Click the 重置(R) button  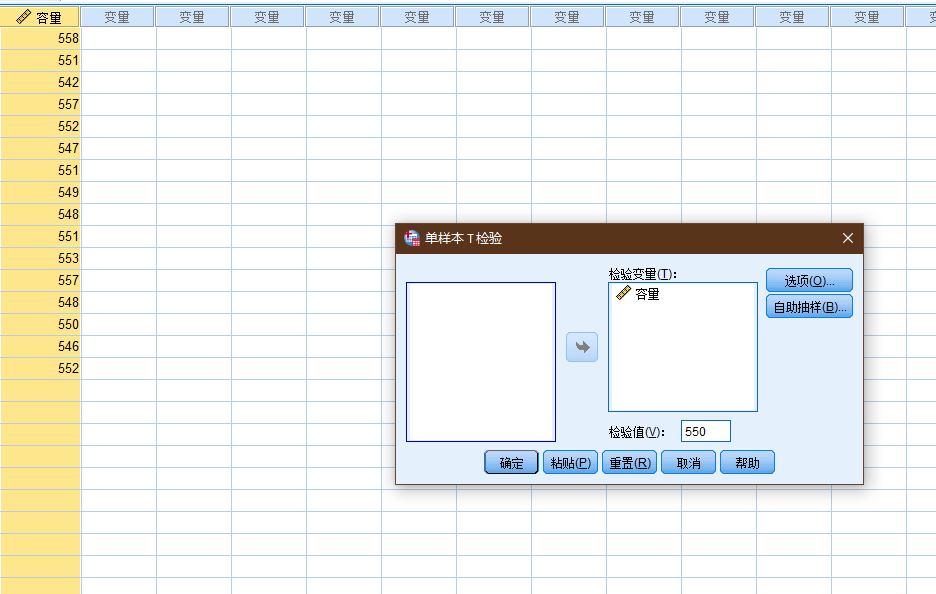coord(629,463)
